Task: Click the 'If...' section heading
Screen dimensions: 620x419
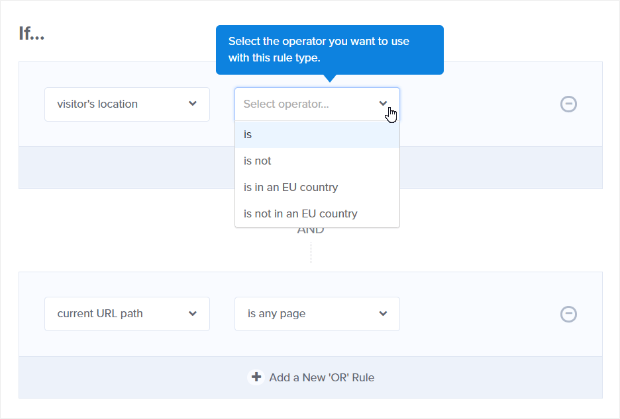Action: tap(38, 33)
